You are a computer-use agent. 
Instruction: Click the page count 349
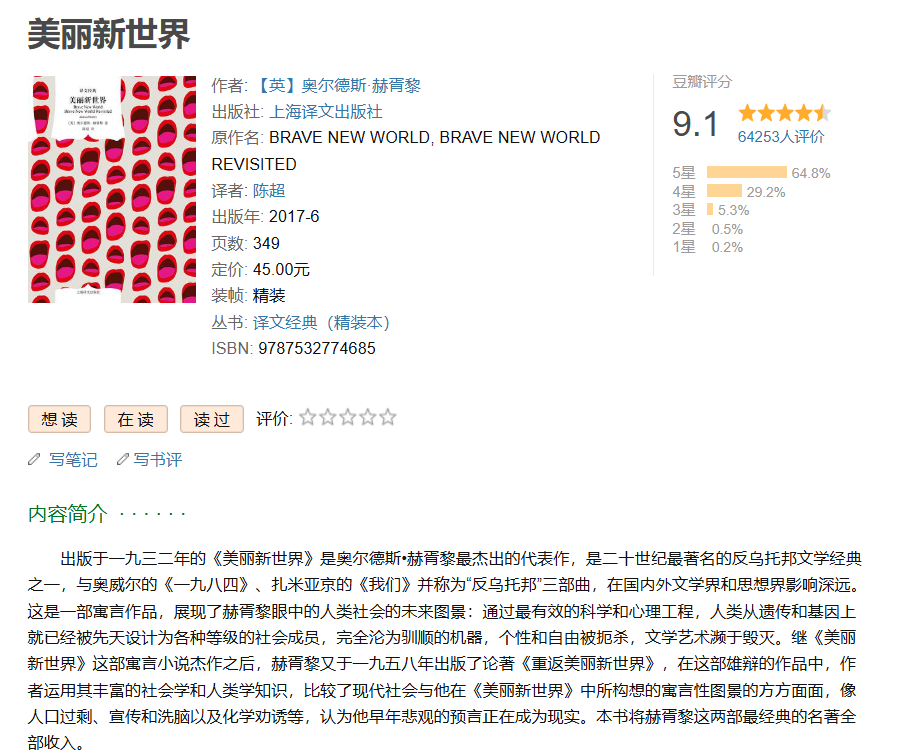click(x=266, y=243)
